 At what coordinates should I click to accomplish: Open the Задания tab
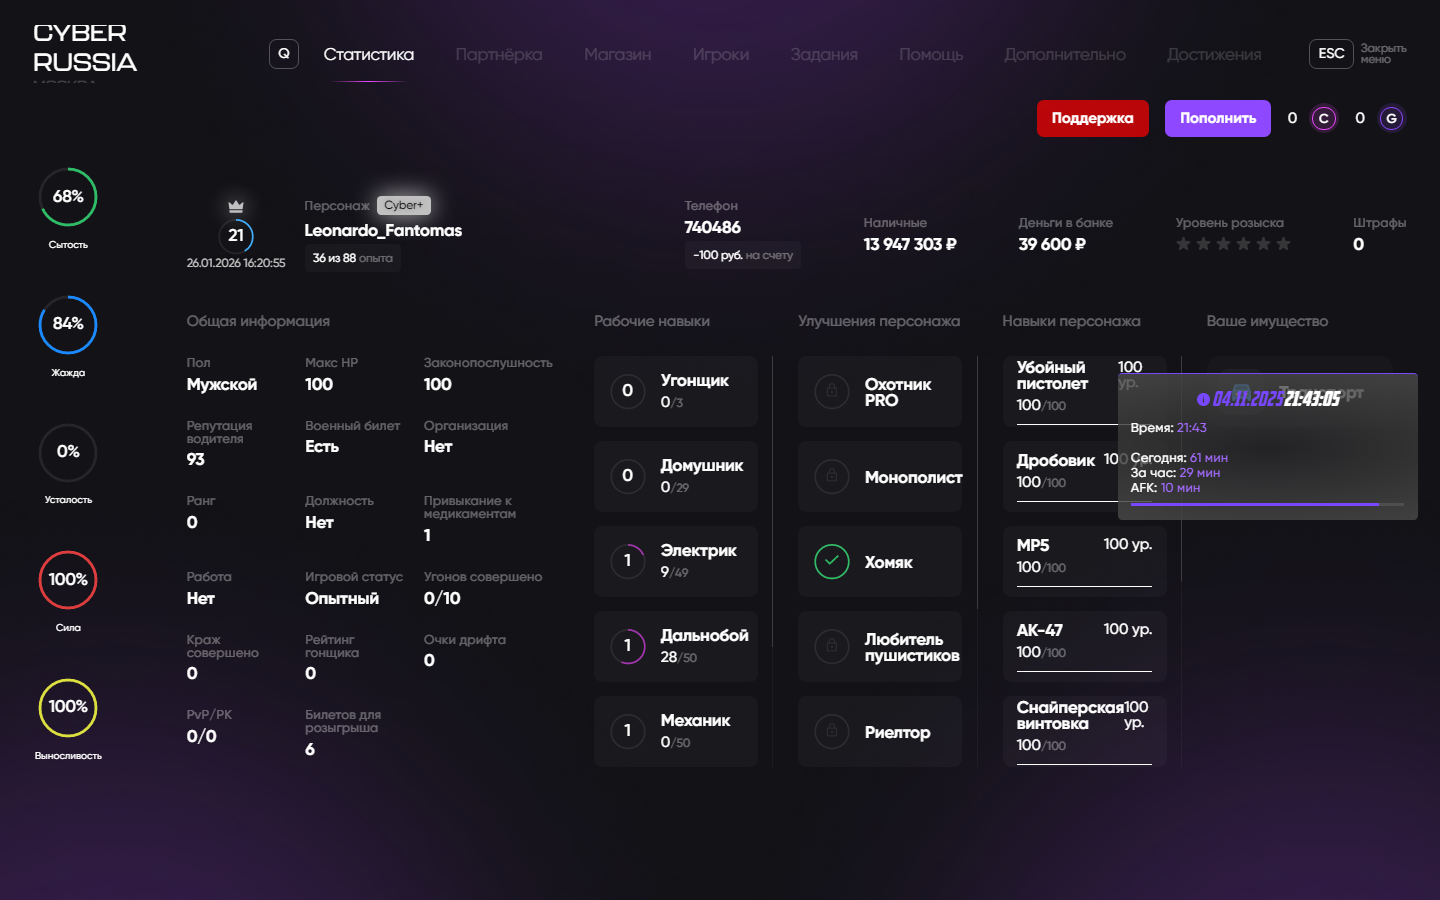point(824,54)
